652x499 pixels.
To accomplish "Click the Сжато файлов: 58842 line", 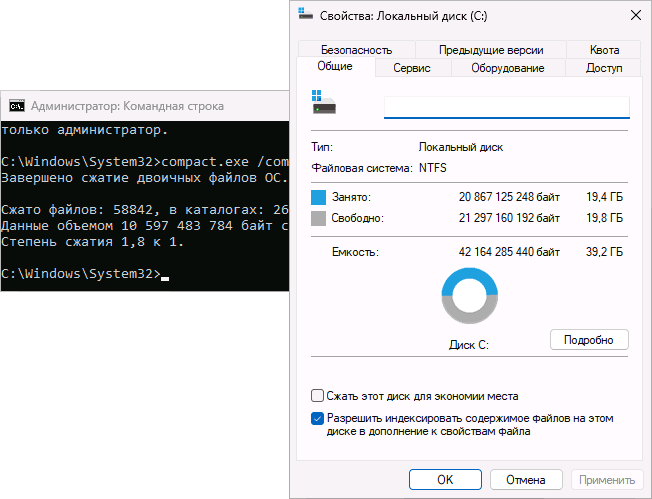I will click(145, 210).
